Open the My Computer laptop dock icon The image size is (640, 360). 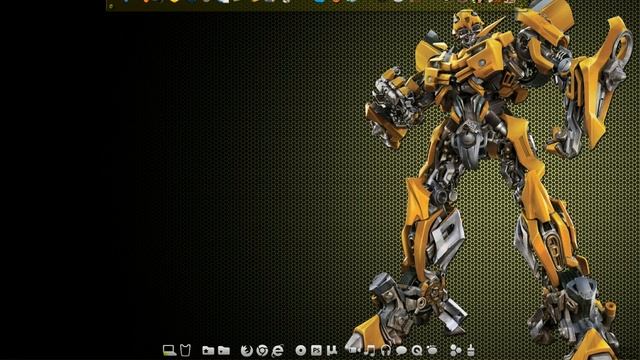169,350
